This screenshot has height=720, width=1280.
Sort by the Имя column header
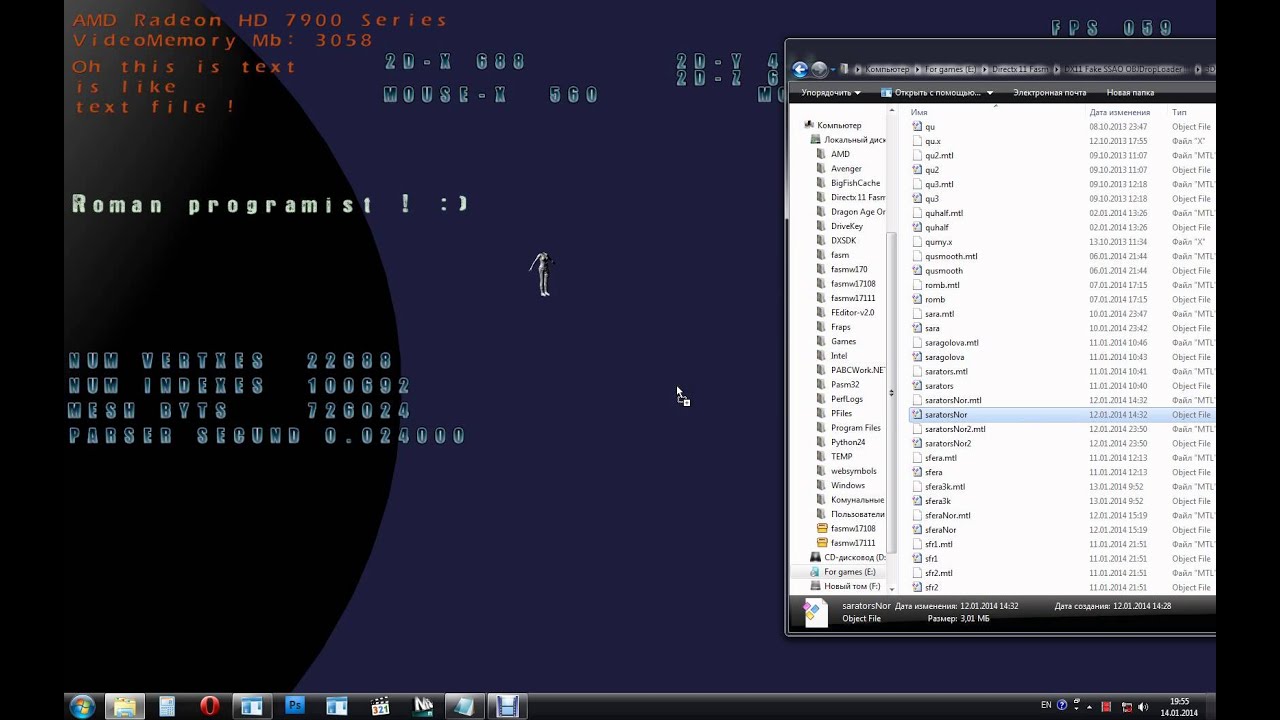coord(919,113)
